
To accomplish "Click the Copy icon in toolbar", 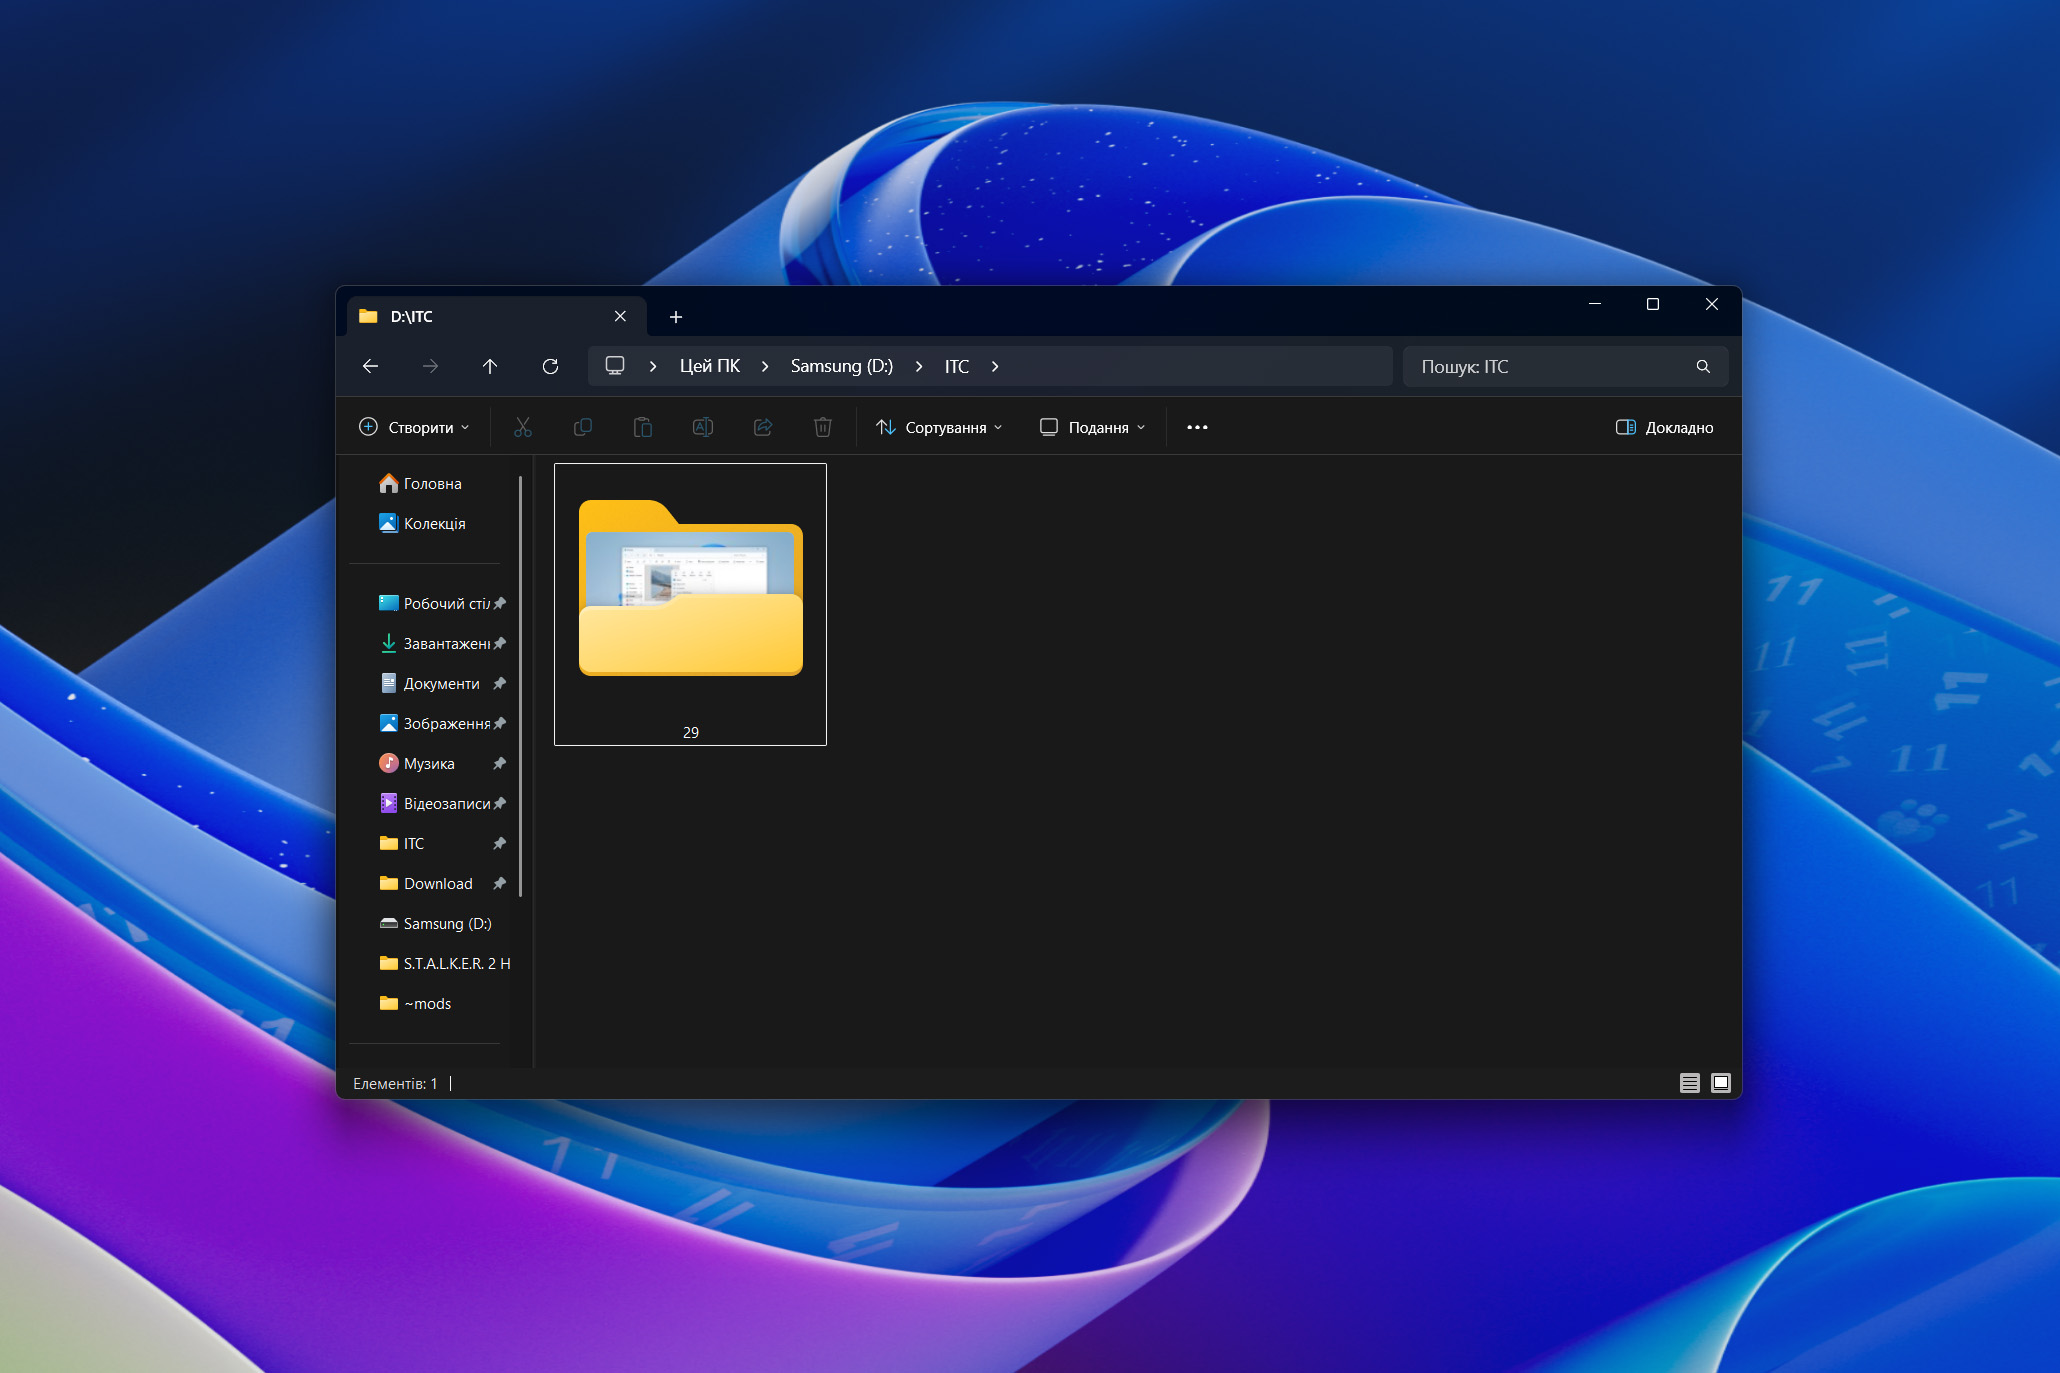I will click(582, 427).
